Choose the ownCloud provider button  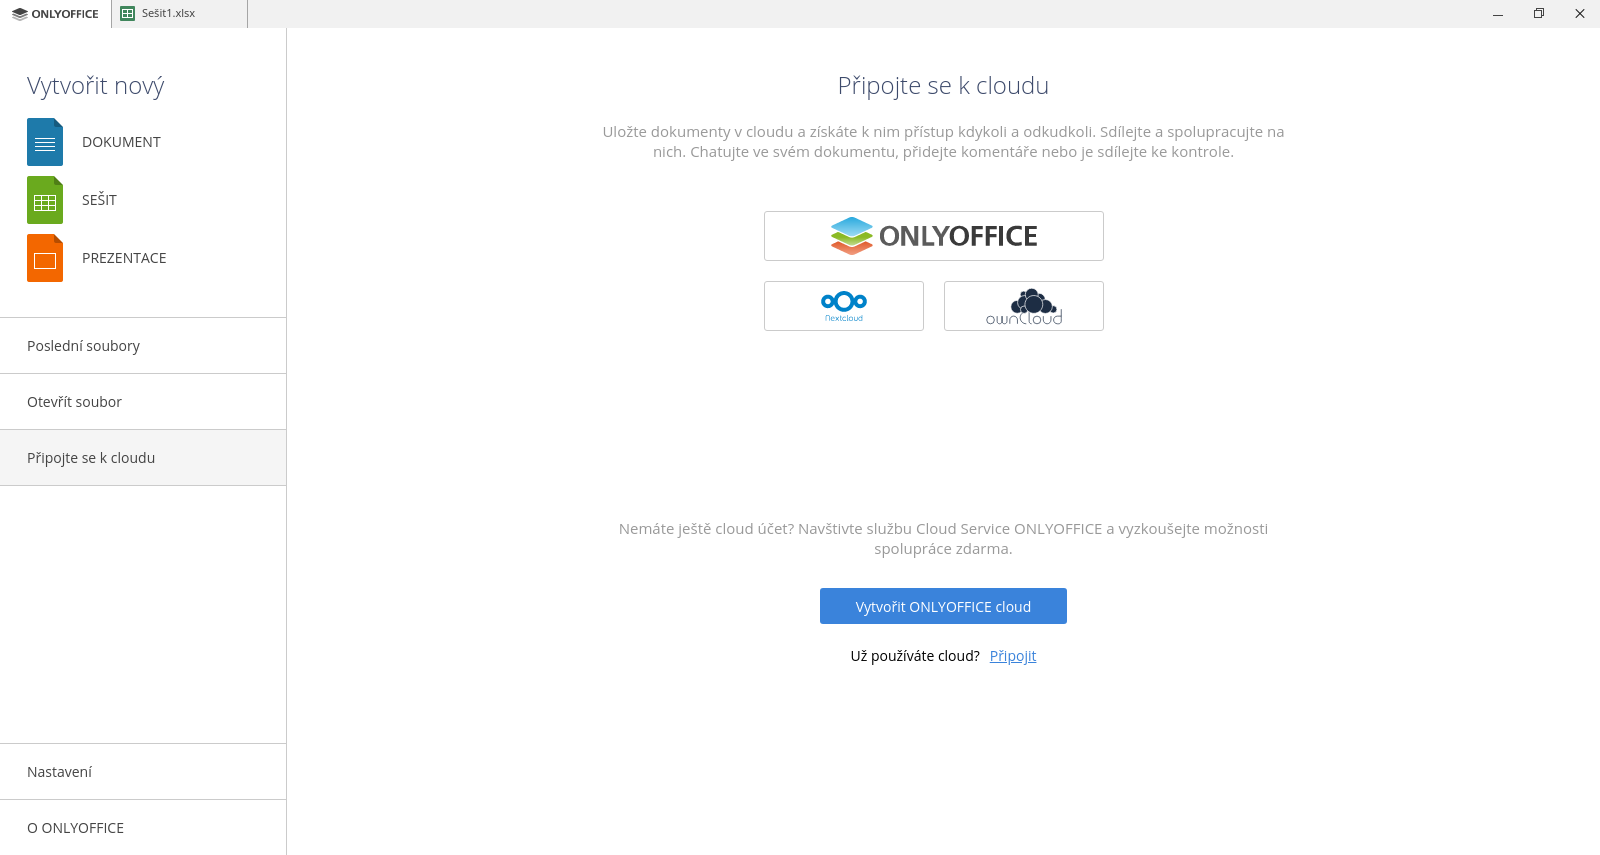1024,306
